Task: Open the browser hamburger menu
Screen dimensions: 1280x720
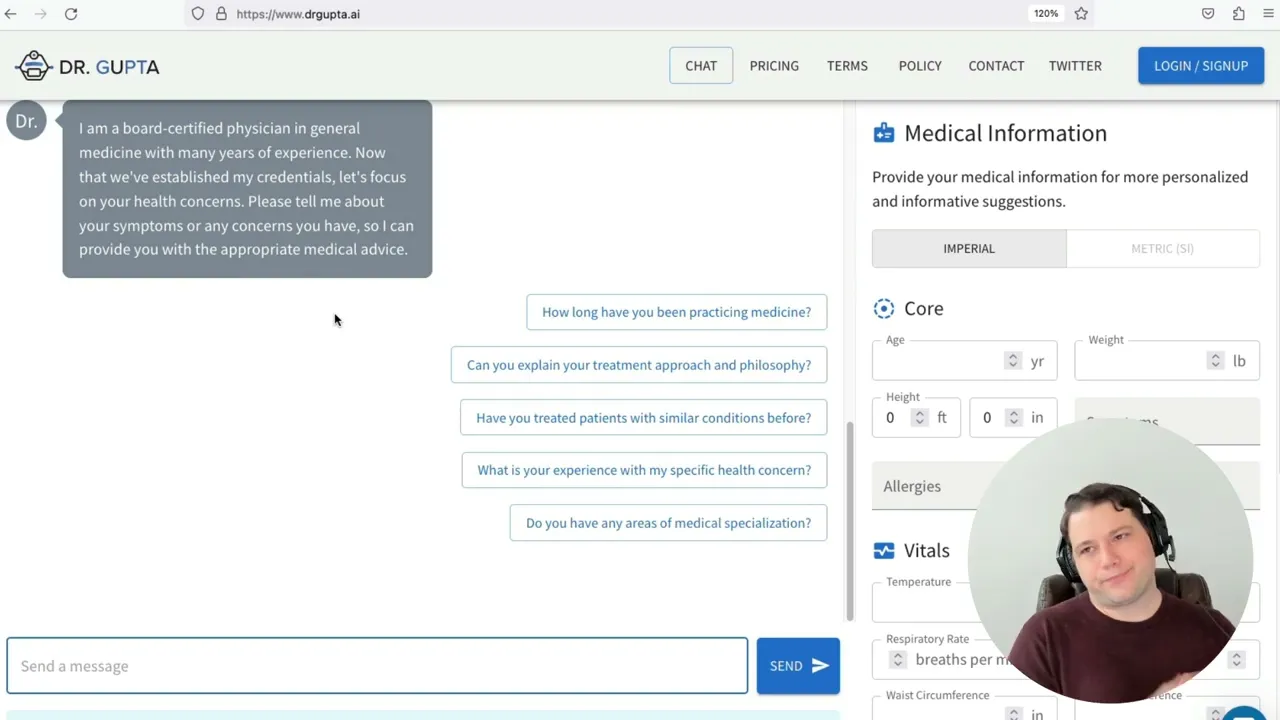Action: pyautogui.click(x=1269, y=14)
